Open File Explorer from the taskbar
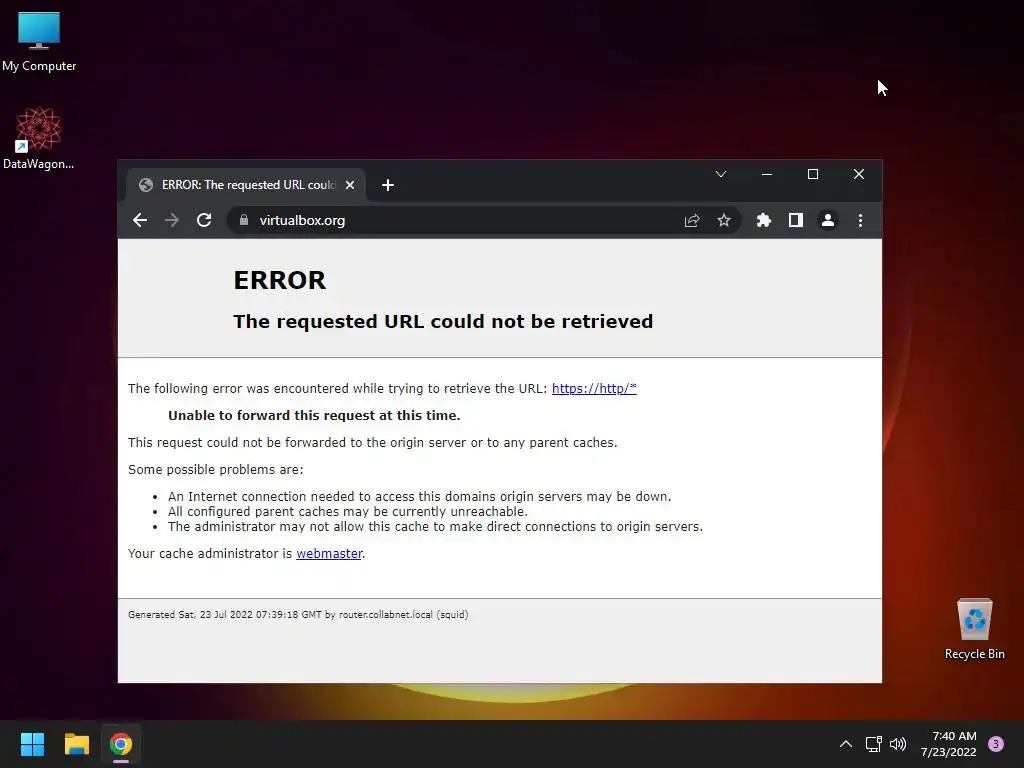Viewport: 1024px width, 768px height. (76, 744)
